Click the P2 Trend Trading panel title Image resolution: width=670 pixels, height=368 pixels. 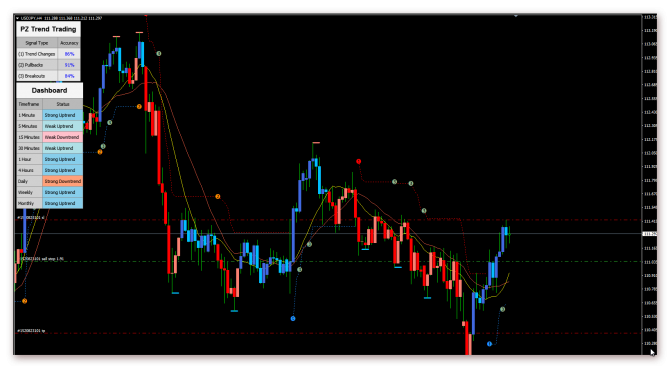pyautogui.click(x=48, y=29)
